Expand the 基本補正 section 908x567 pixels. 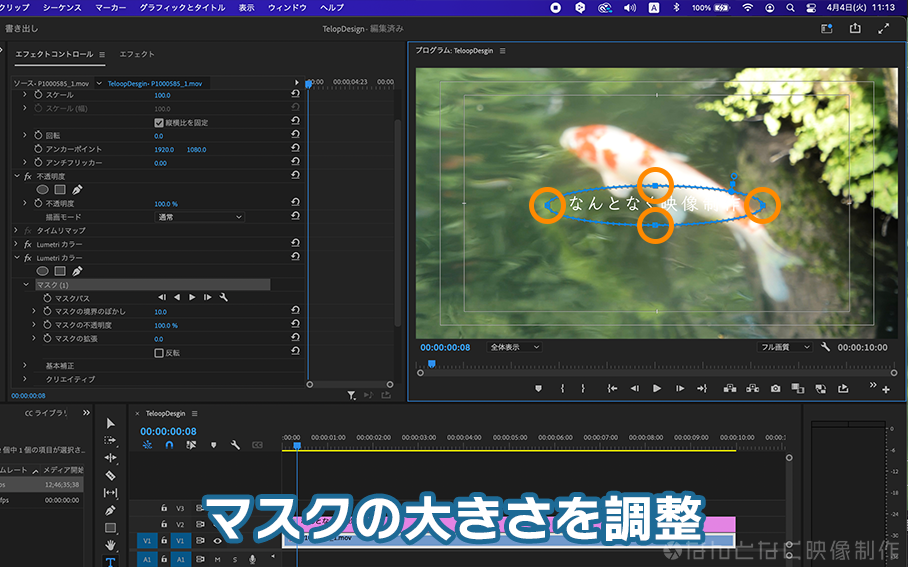point(25,365)
